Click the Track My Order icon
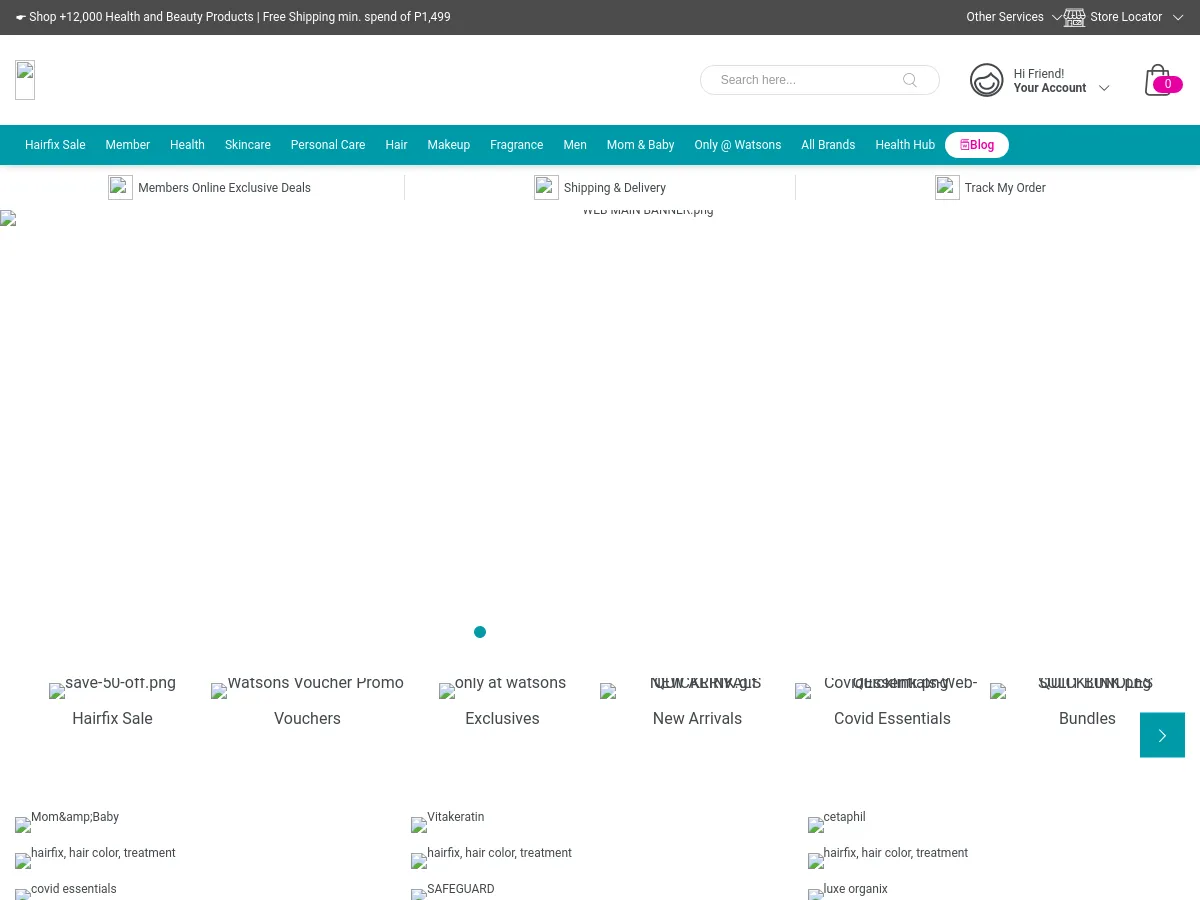 (x=947, y=187)
